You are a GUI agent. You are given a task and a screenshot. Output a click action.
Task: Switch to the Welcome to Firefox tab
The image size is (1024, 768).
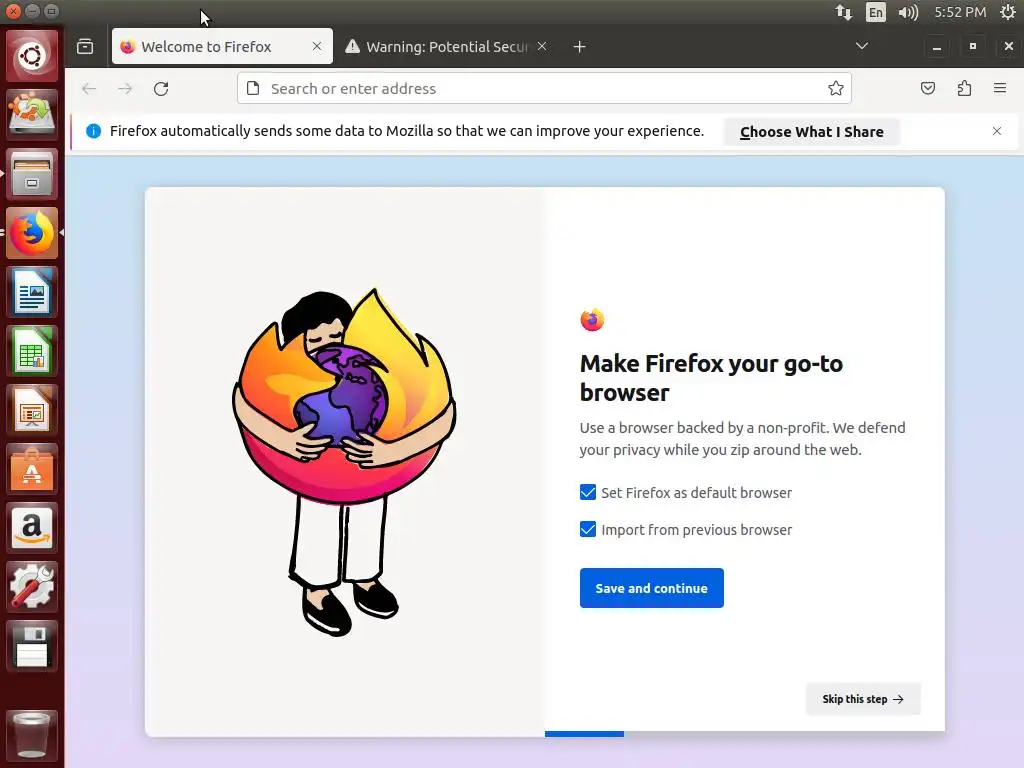(222, 46)
